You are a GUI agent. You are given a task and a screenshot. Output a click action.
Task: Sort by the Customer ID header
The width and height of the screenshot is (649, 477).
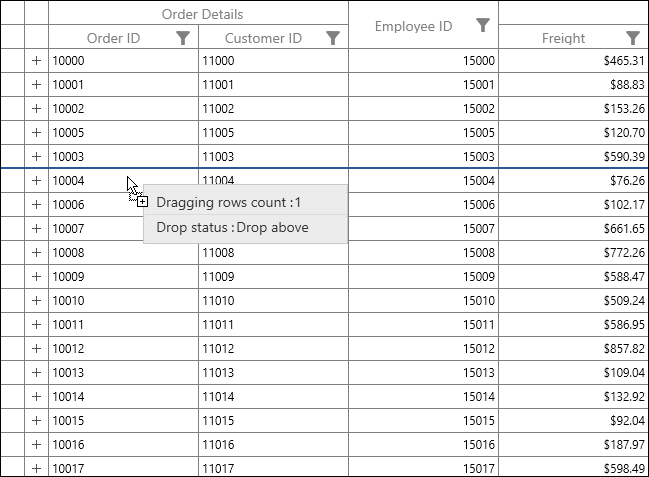(263, 38)
